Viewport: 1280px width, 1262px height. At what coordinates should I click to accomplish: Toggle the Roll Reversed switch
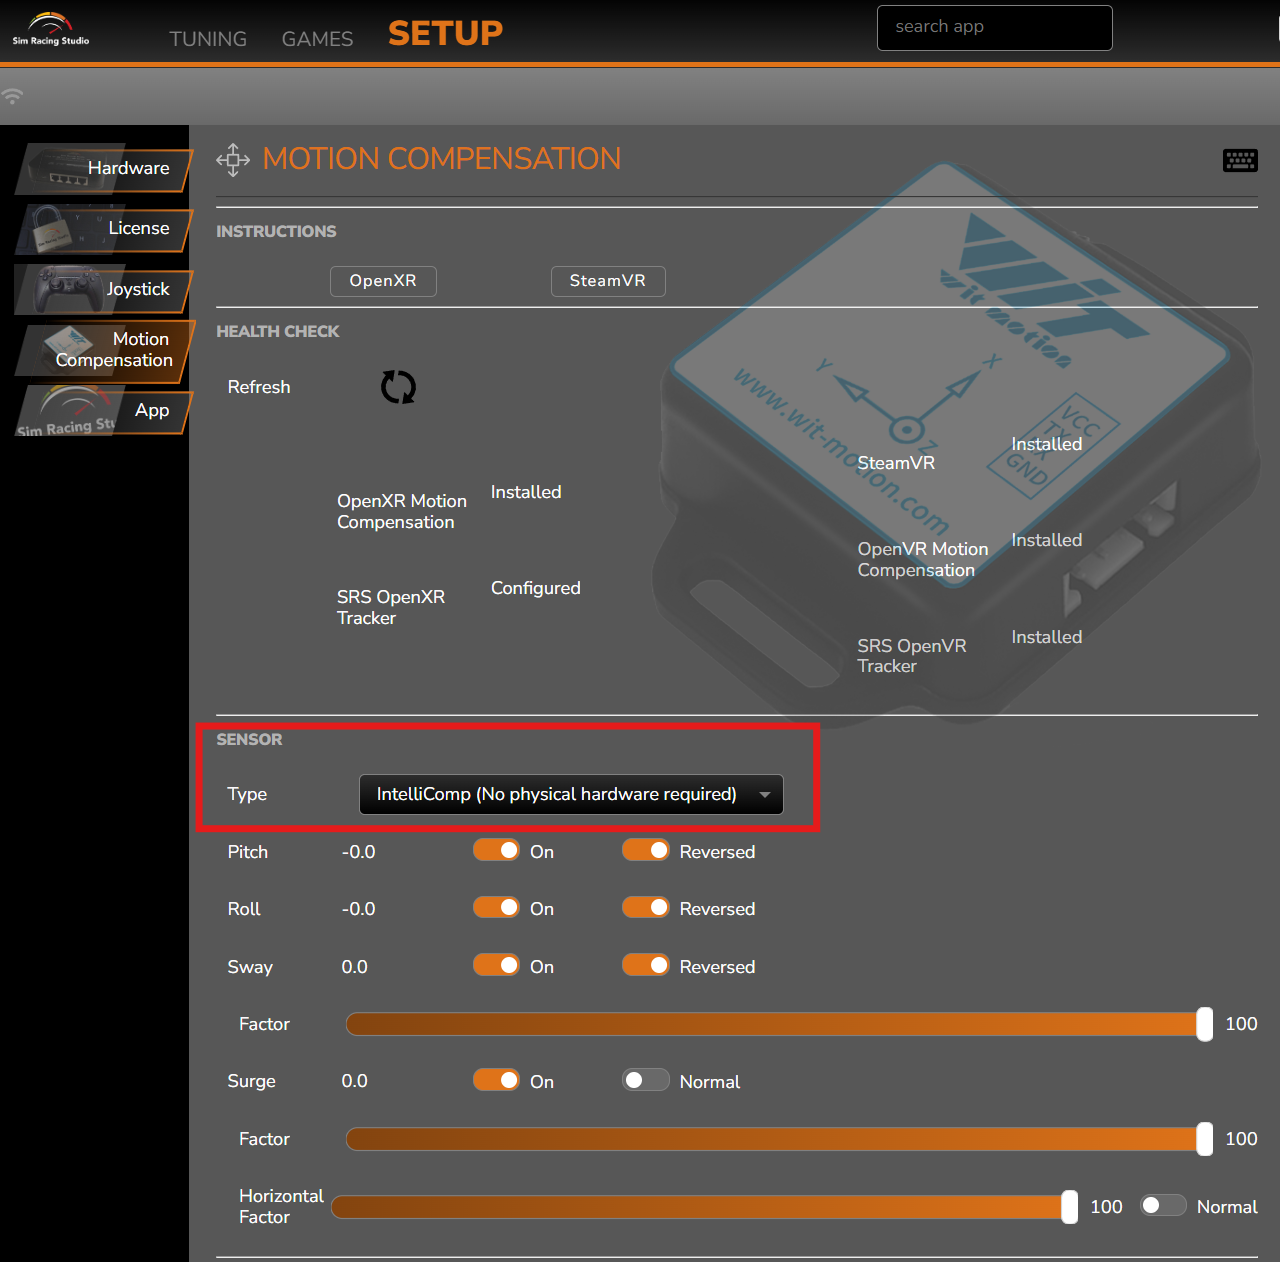click(x=646, y=907)
